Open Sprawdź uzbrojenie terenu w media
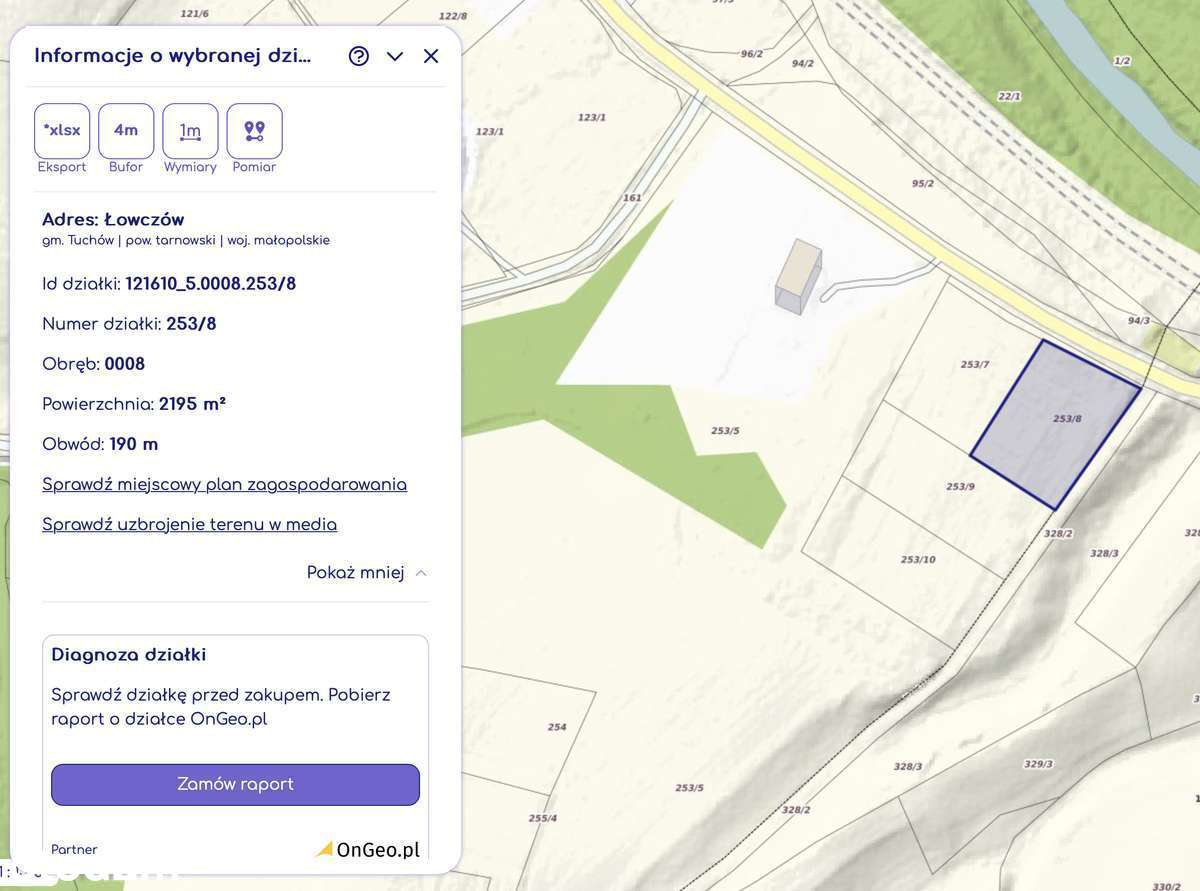The height and width of the screenshot is (891, 1200). pos(189,525)
